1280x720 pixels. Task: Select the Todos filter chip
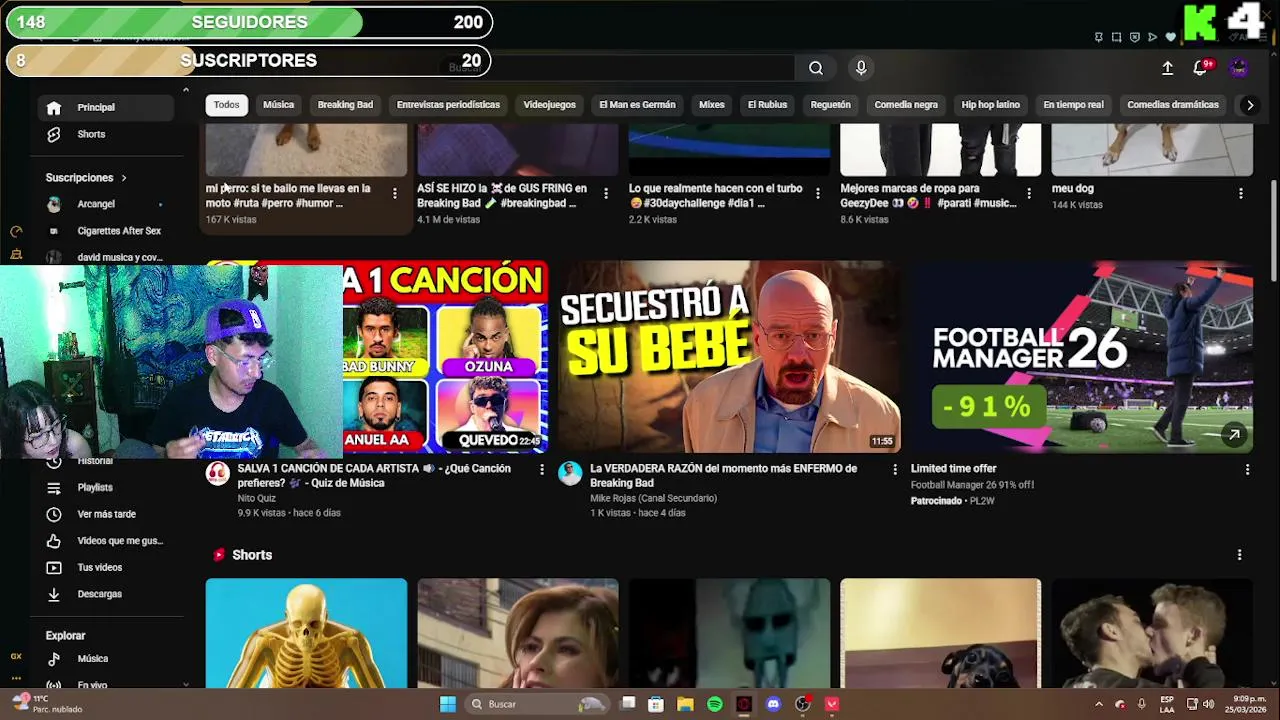tap(227, 105)
